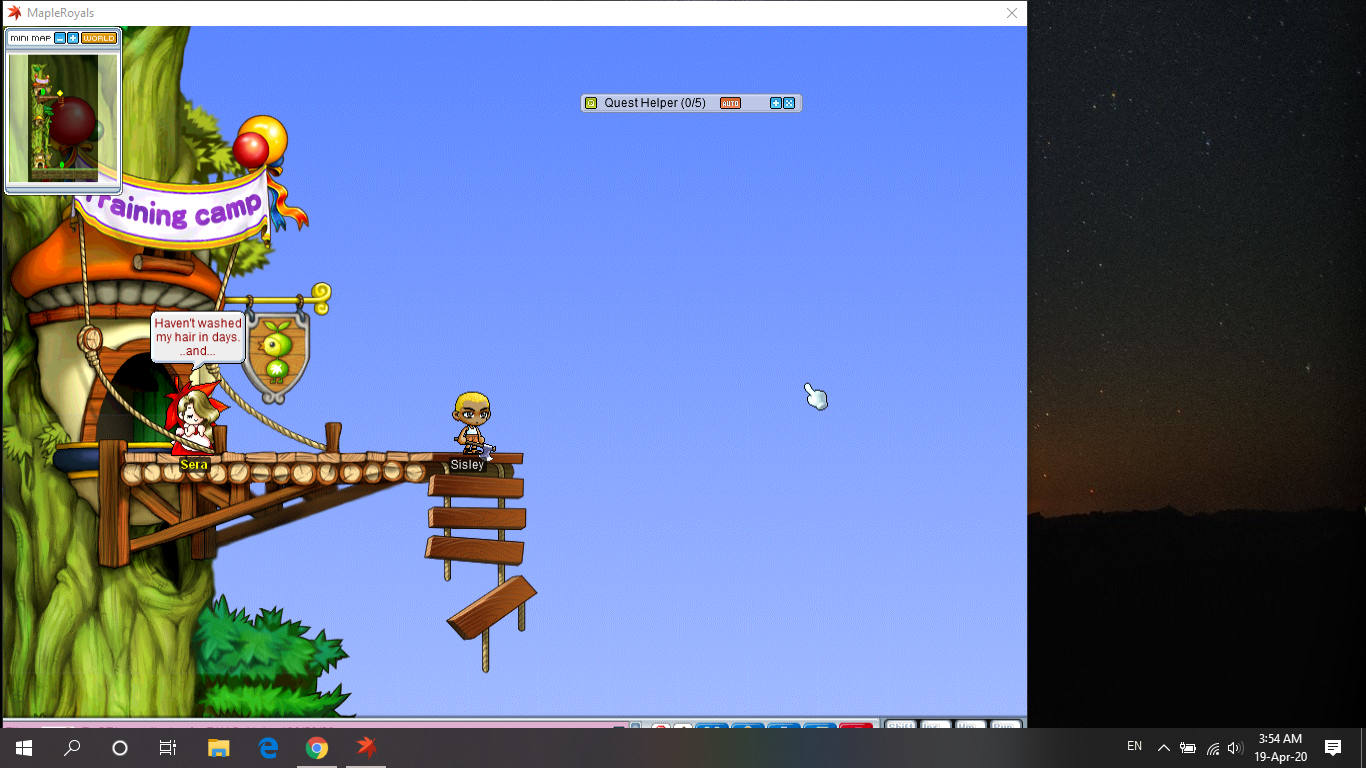This screenshot has width=1366, height=768.
Task: Click the character named Sisley
Action: [471, 420]
